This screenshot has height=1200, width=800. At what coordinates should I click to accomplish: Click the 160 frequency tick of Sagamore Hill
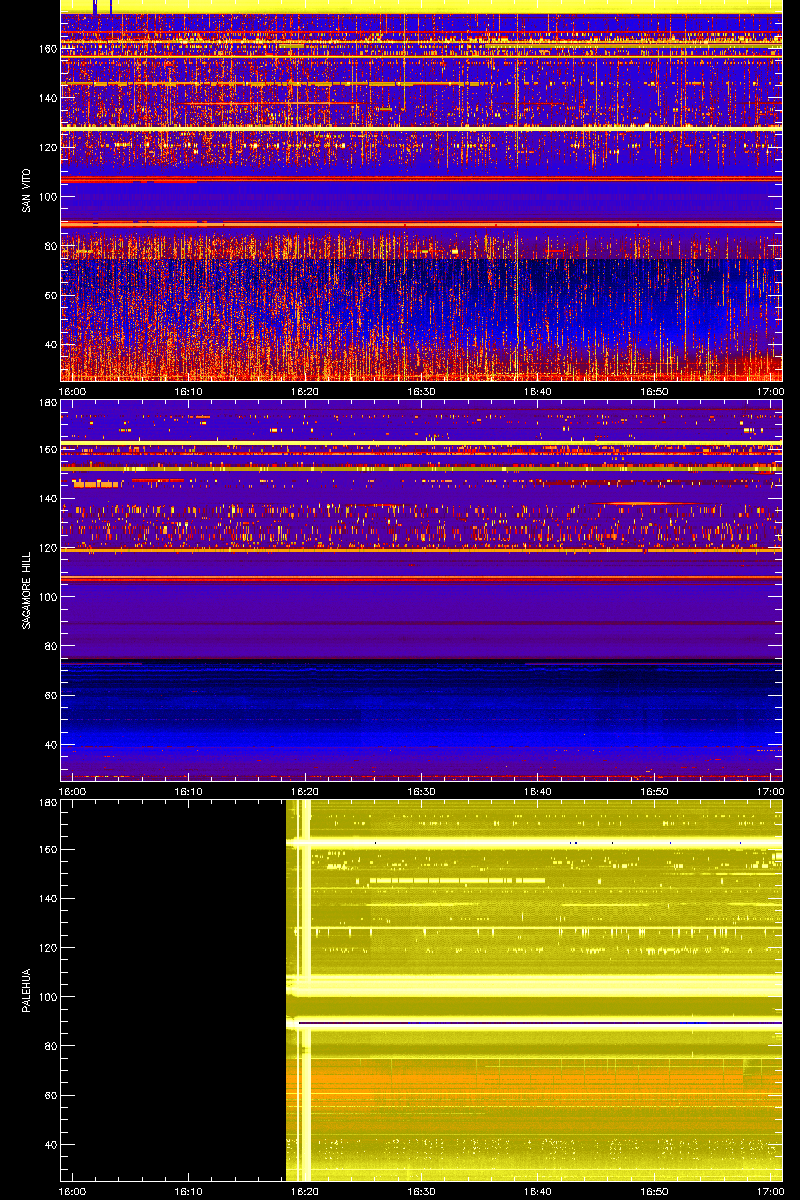(47, 449)
